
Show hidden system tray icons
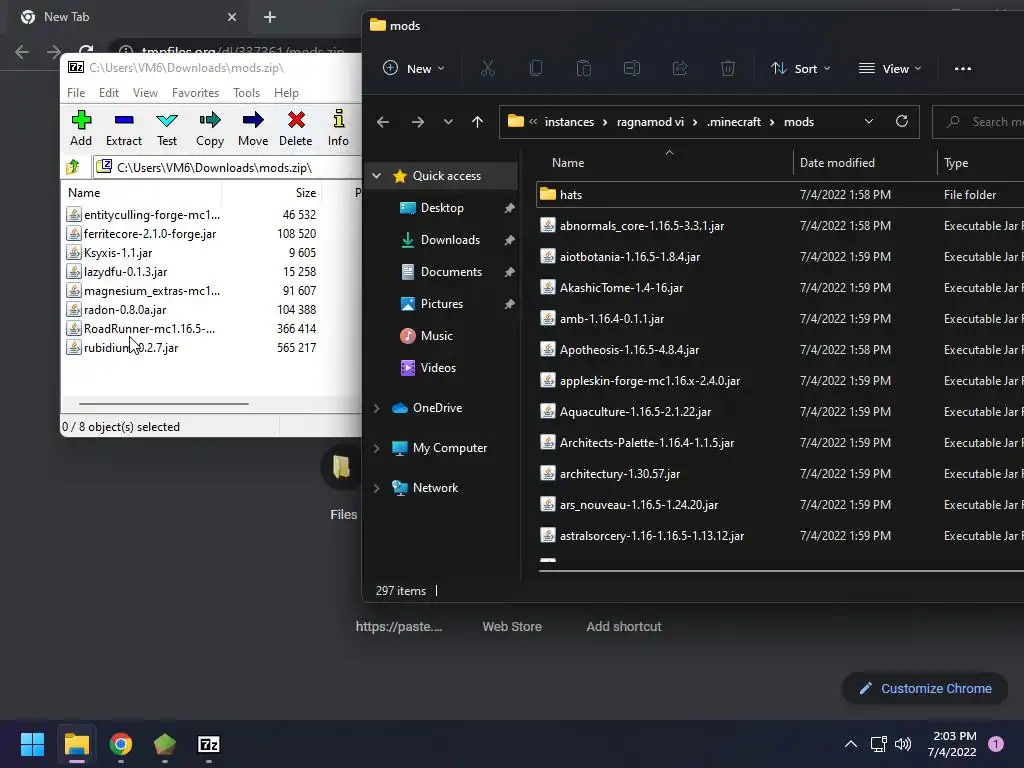[851, 744]
